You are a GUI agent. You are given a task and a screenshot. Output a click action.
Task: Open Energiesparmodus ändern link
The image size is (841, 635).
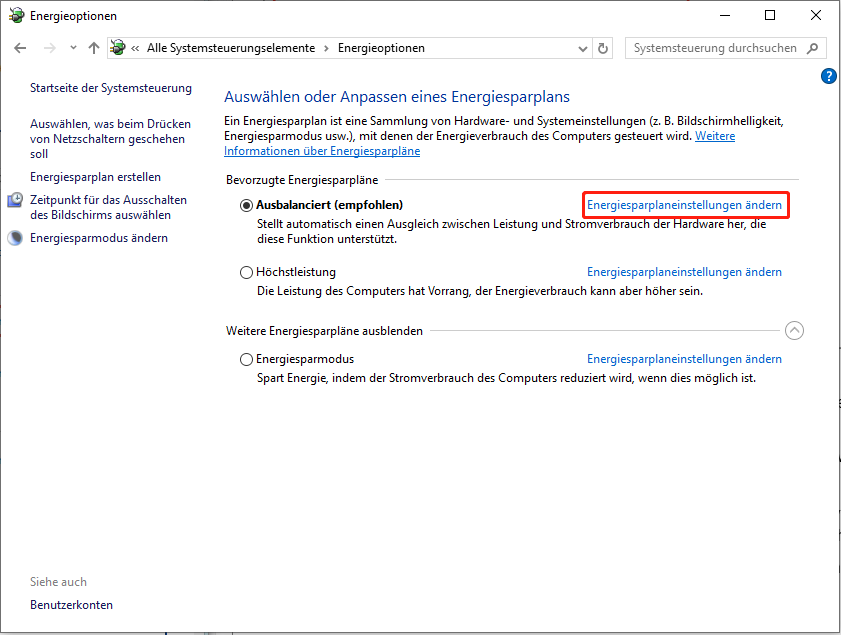[x=99, y=238]
